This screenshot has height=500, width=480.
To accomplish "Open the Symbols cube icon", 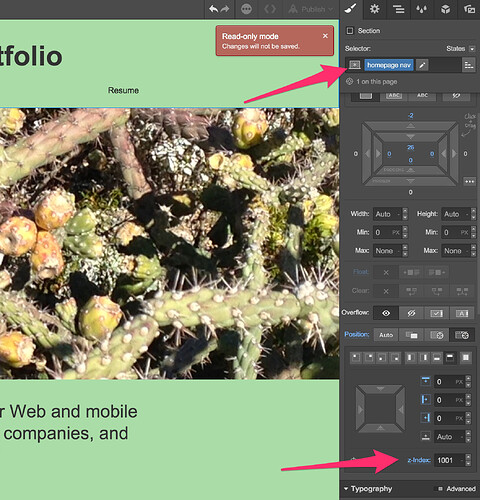I will click(446, 9).
